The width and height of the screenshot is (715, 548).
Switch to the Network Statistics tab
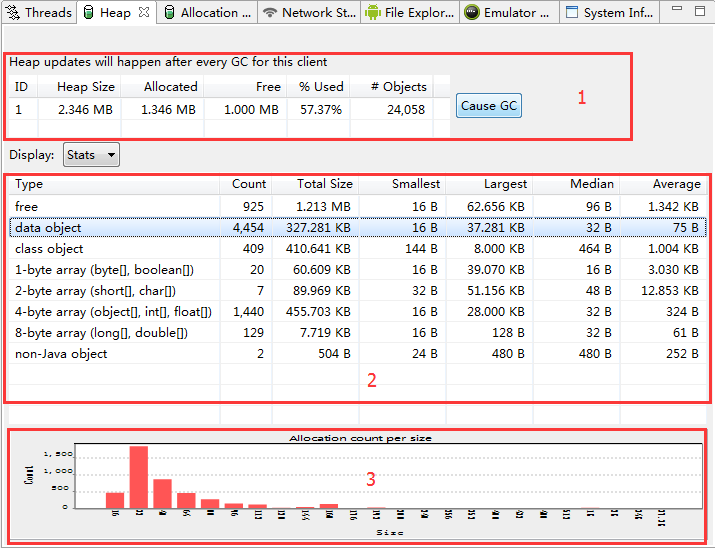pyautogui.click(x=309, y=12)
